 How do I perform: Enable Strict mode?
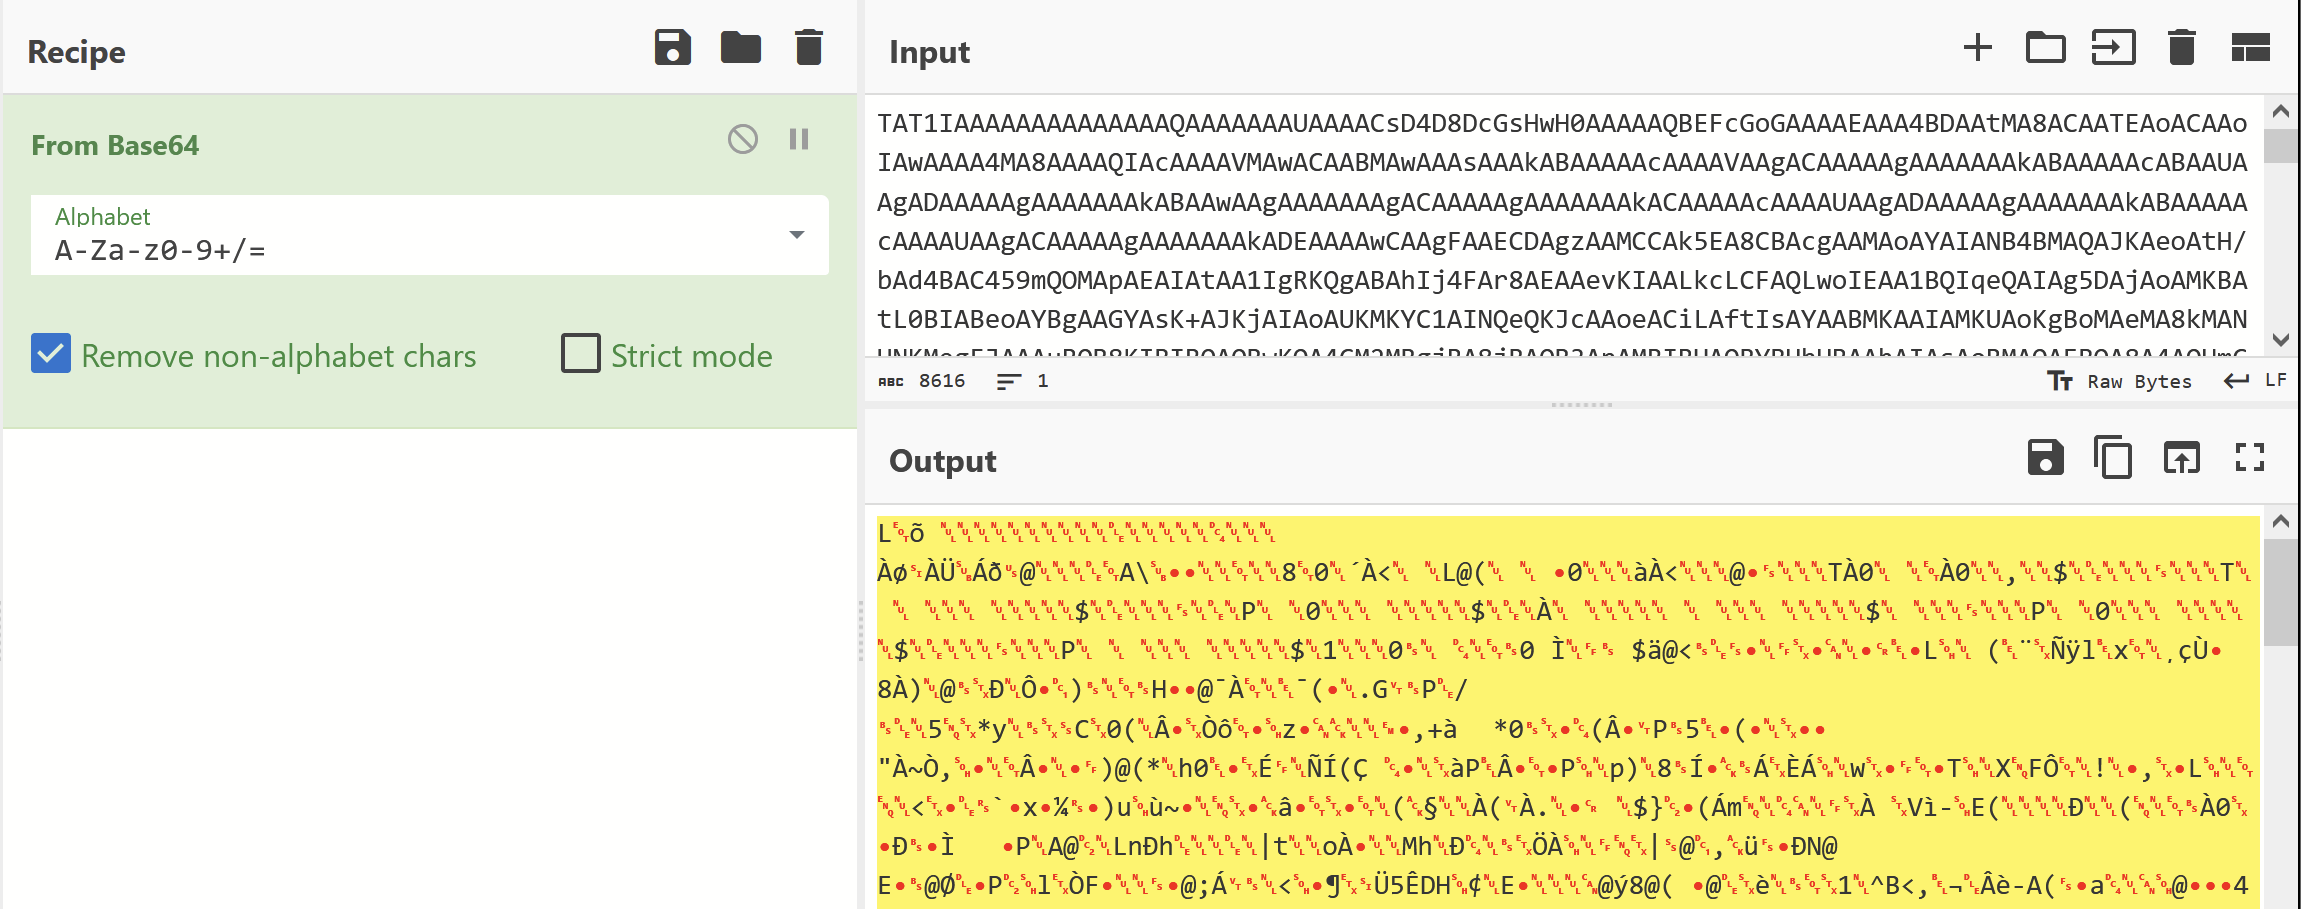580,354
